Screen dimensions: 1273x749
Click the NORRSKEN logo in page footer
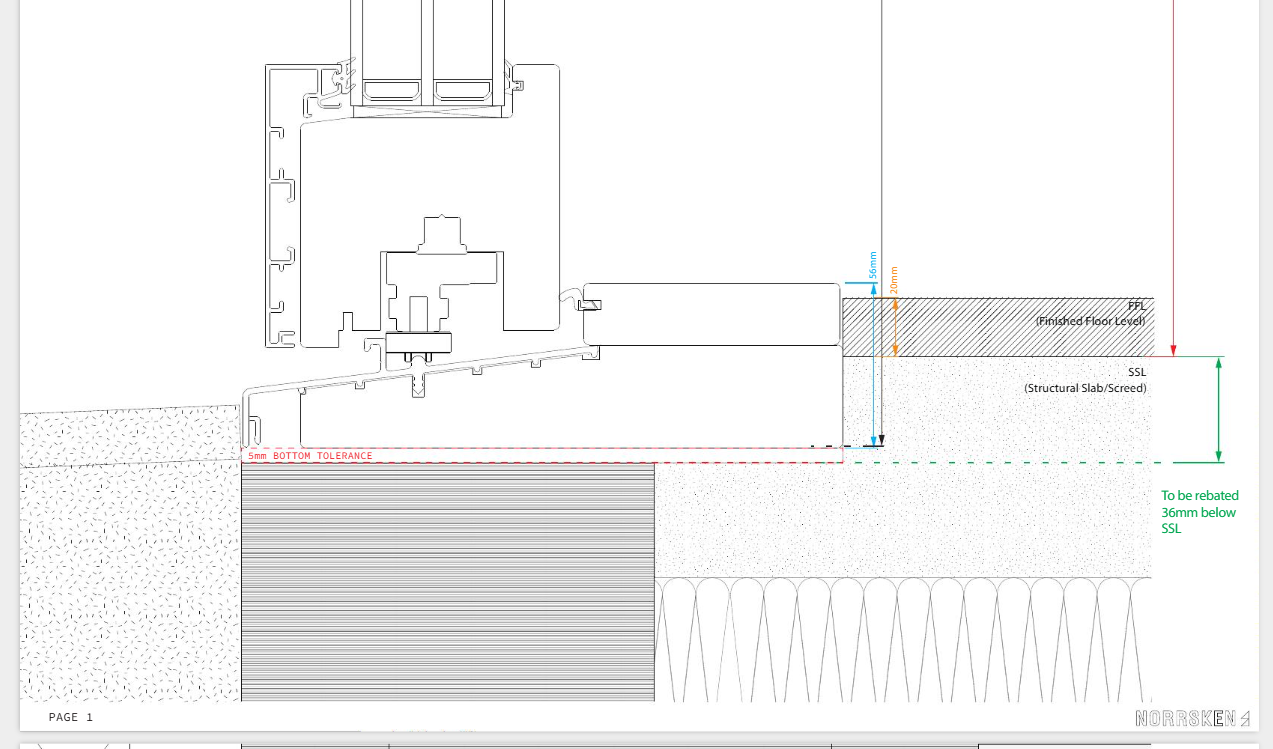(1192, 718)
